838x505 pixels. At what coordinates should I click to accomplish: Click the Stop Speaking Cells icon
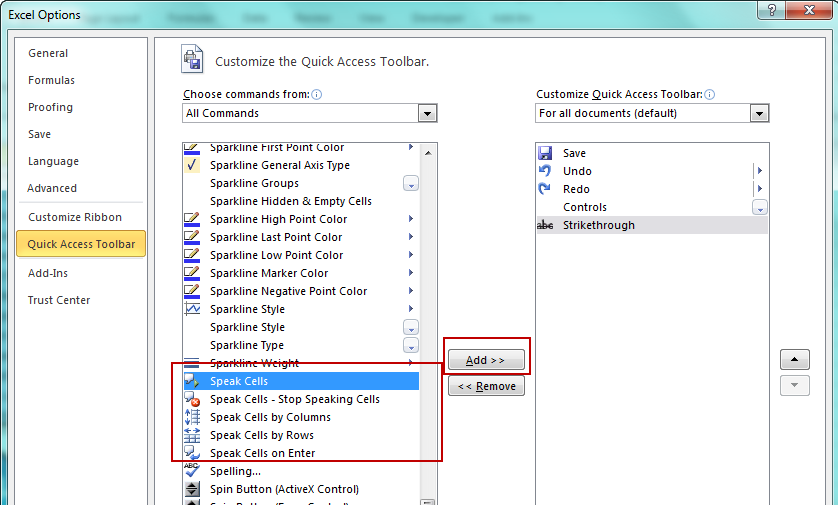(192, 399)
